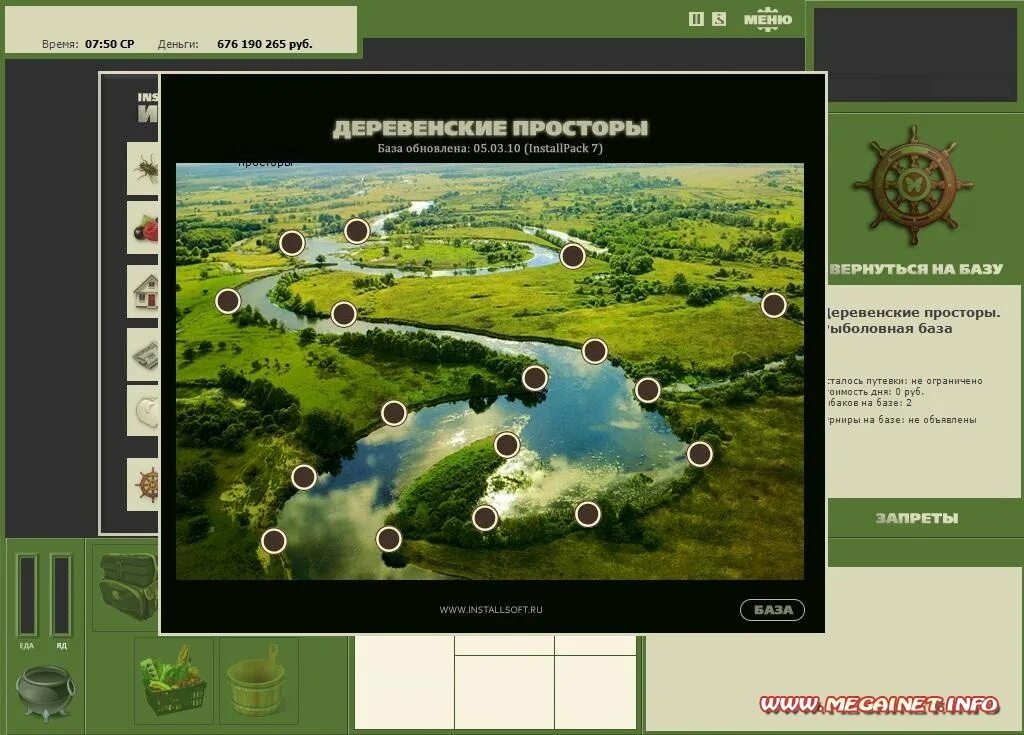1024x735 pixels.
Task: Select the topmost fishing spot marker on the map
Action: (357, 231)
